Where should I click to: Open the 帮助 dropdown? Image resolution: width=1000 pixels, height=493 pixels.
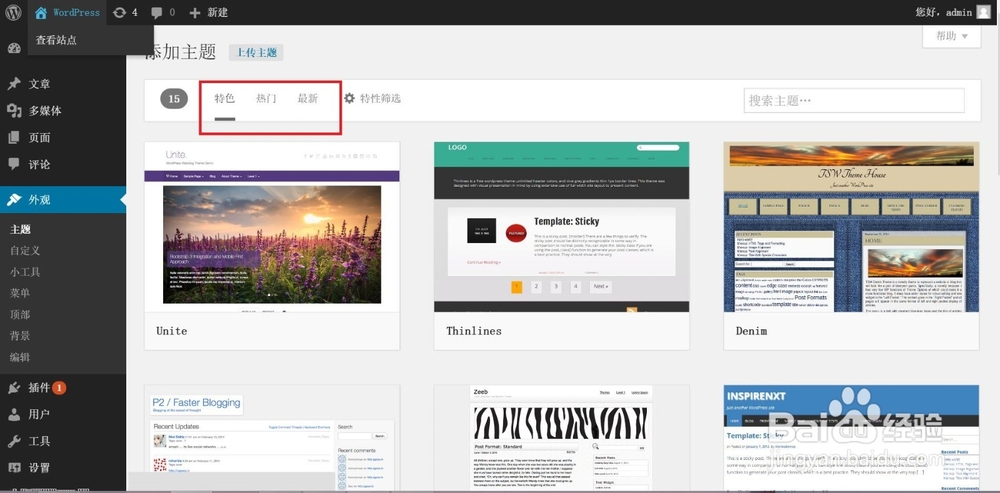point(952,36)
